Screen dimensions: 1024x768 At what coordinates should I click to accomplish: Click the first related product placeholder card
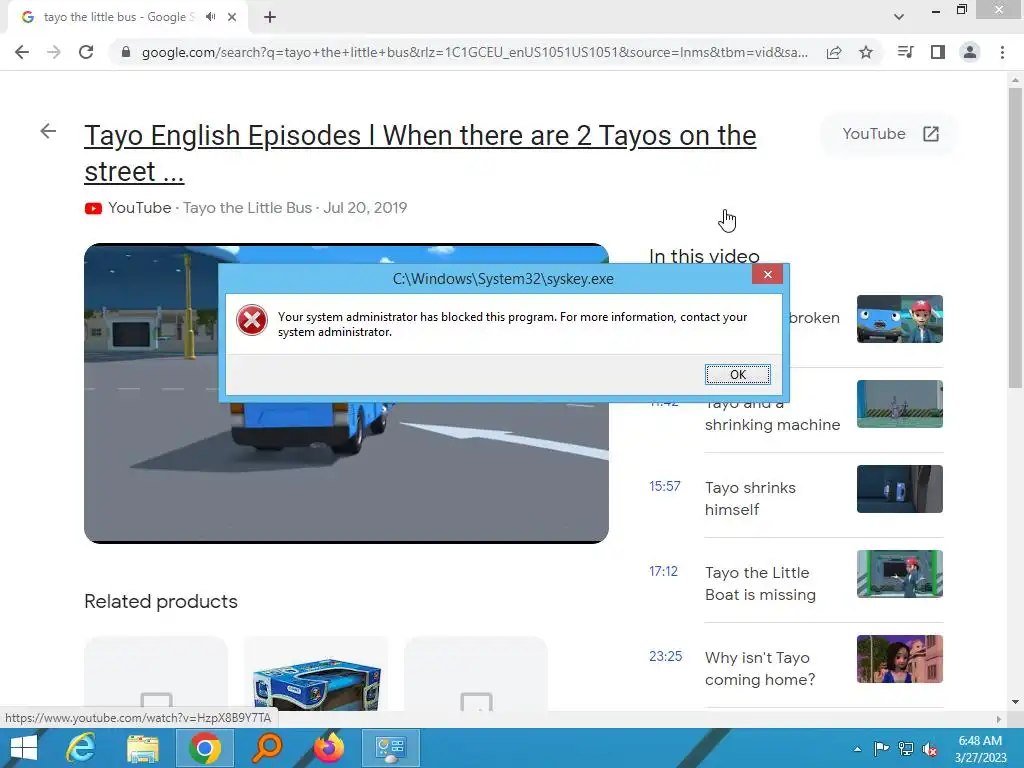[156, 674]
